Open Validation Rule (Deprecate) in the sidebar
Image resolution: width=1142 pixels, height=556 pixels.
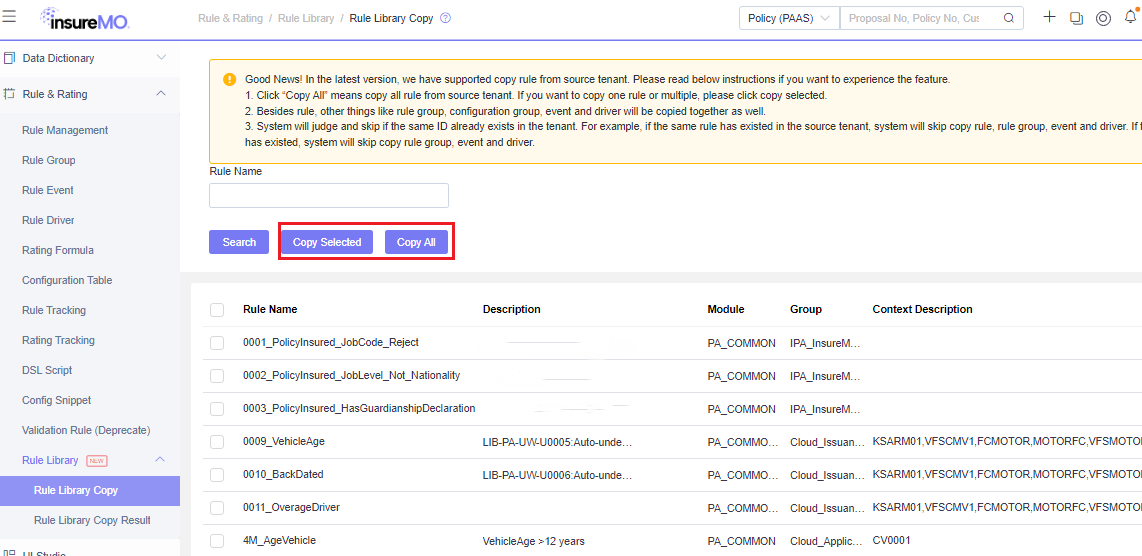(x=86, y=430)
